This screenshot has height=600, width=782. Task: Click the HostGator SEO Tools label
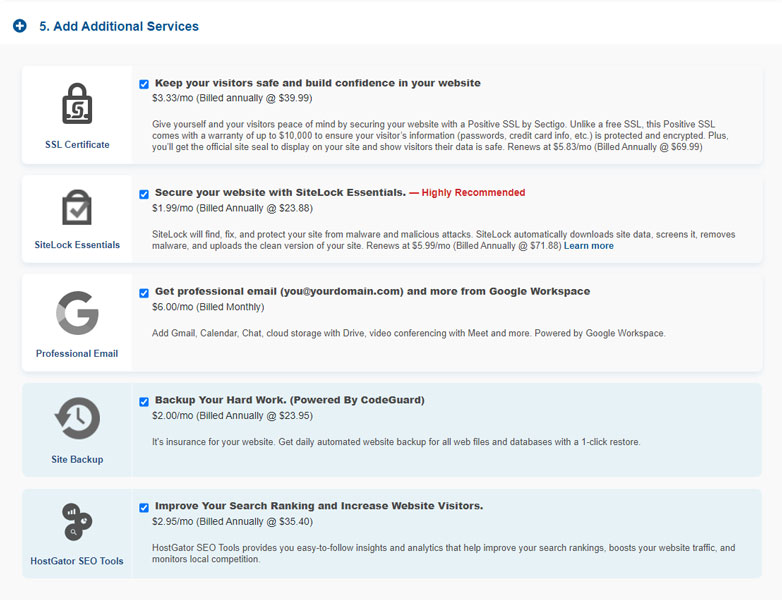[x=77, y=561]
